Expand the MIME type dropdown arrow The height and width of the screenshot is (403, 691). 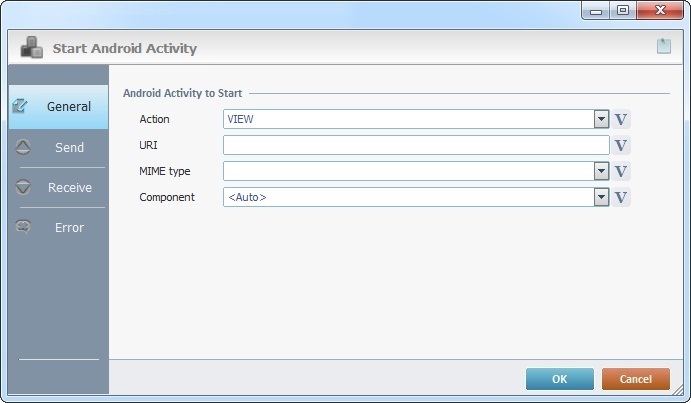click(x=601, y=171)
